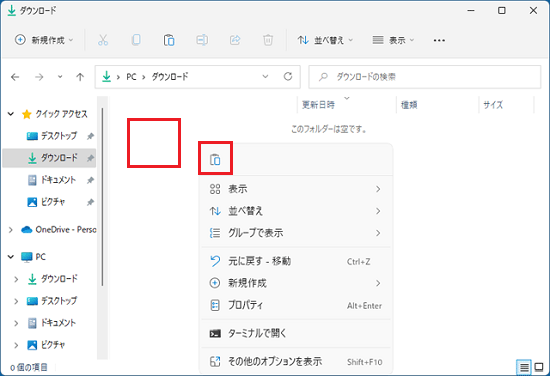Click the properties icon beside プロパティ

[215, 305]
